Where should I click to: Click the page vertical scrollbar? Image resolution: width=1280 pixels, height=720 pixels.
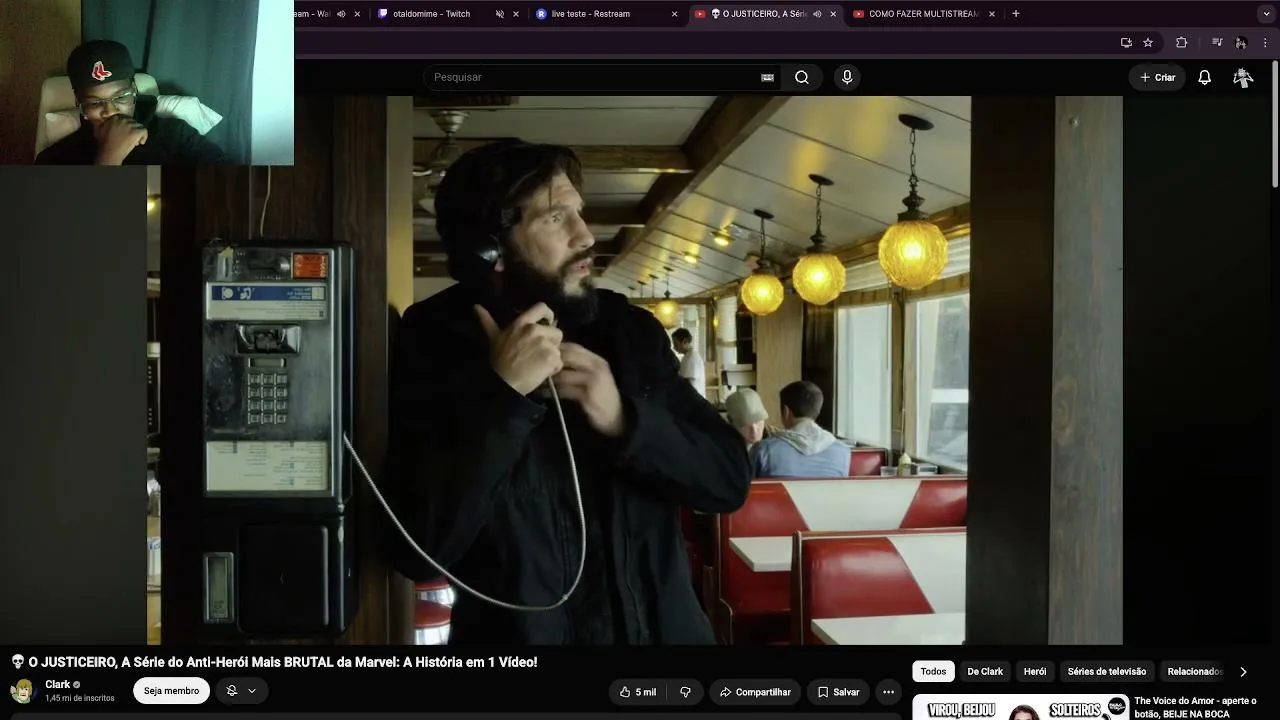coord(1275,123)
